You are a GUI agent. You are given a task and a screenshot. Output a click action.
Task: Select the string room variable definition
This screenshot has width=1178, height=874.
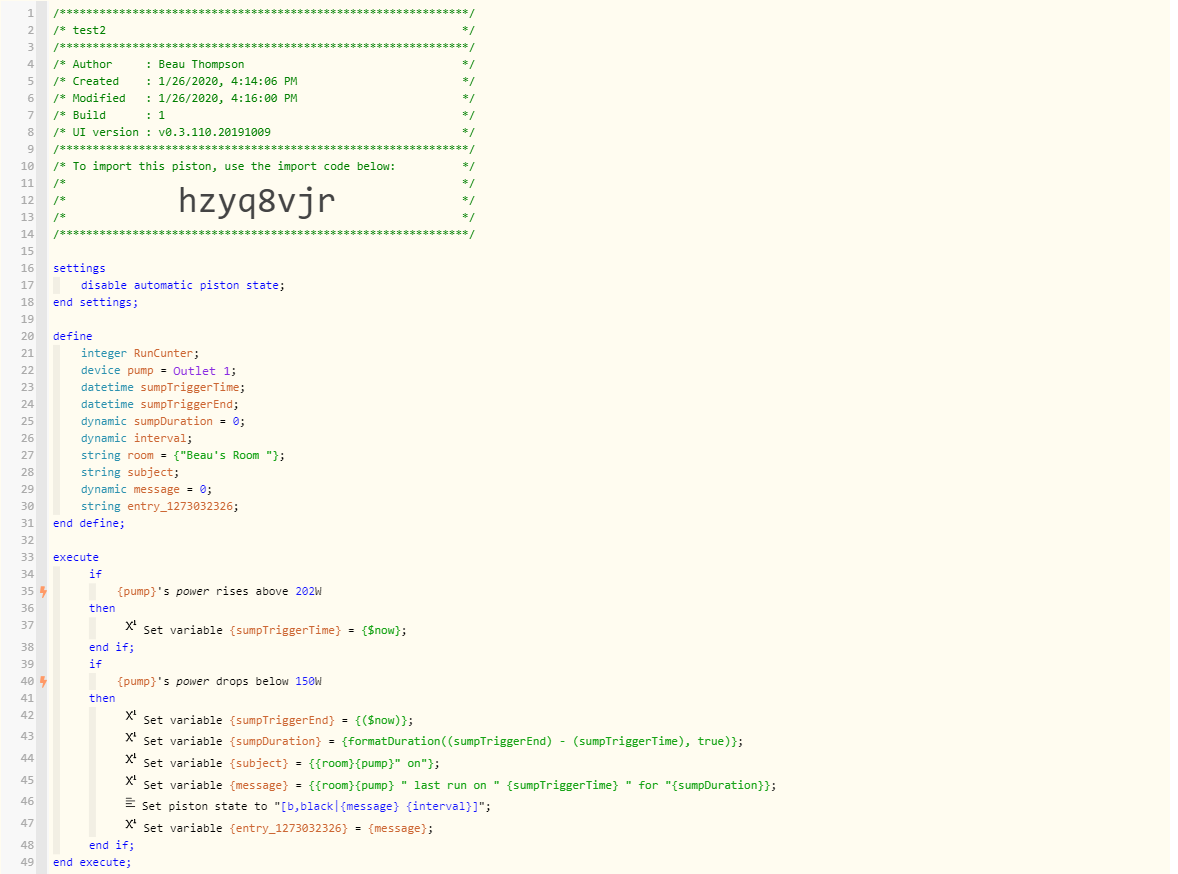click(183, 455)
